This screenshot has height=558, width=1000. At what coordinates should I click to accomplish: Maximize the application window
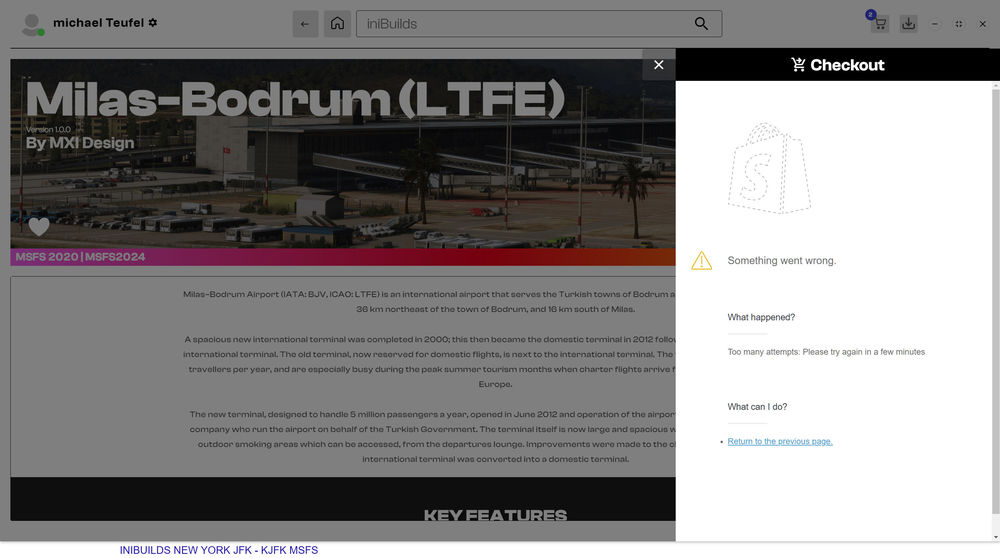coord(959,24)
